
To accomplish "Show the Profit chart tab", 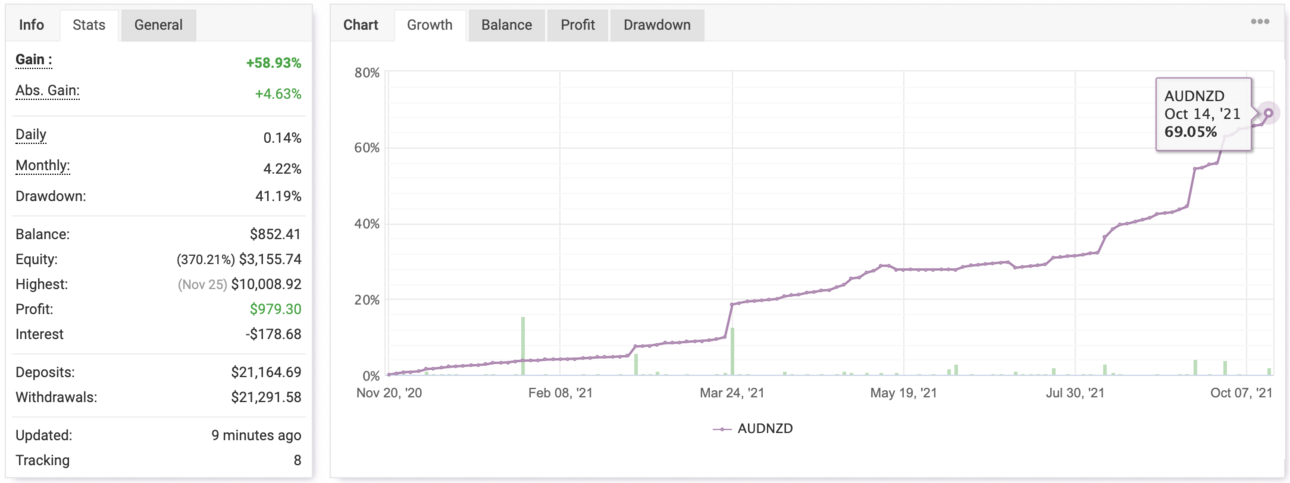I will 578,25.
